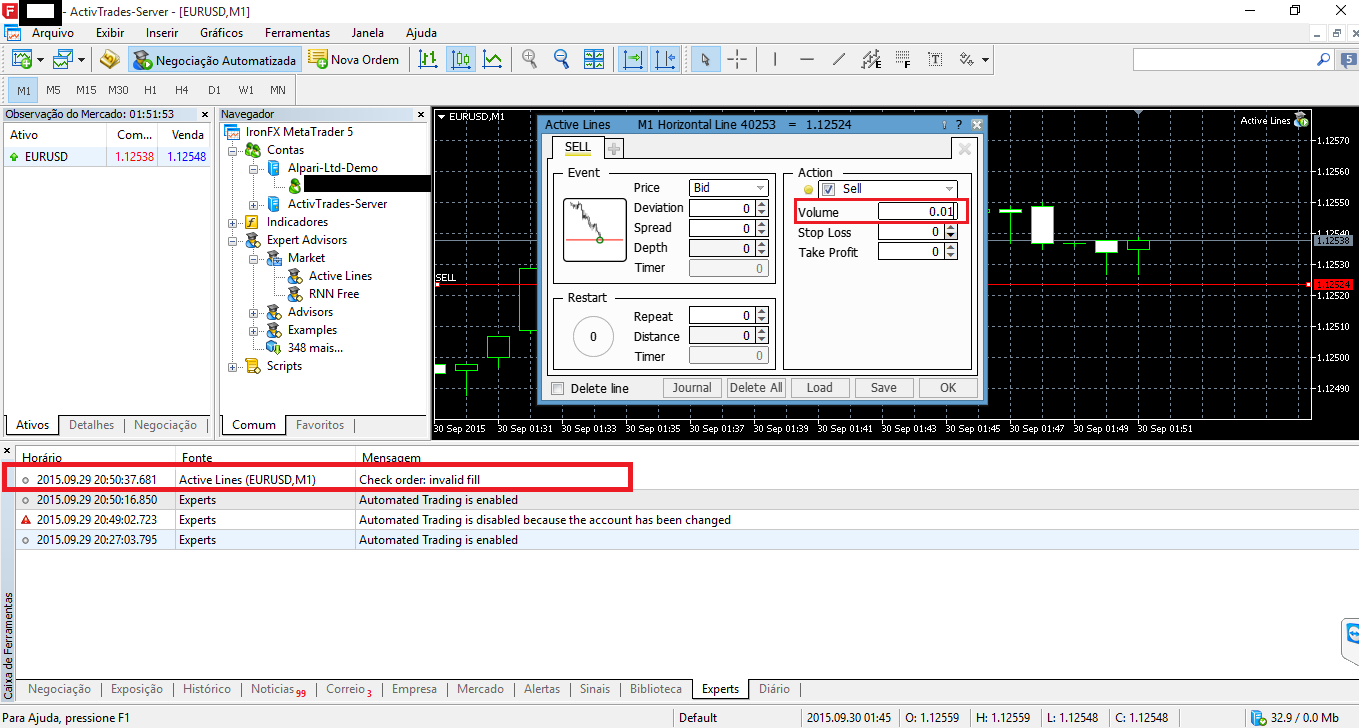
Task: Open the Sell action dropdown arrow
Action: click(949, 189)
